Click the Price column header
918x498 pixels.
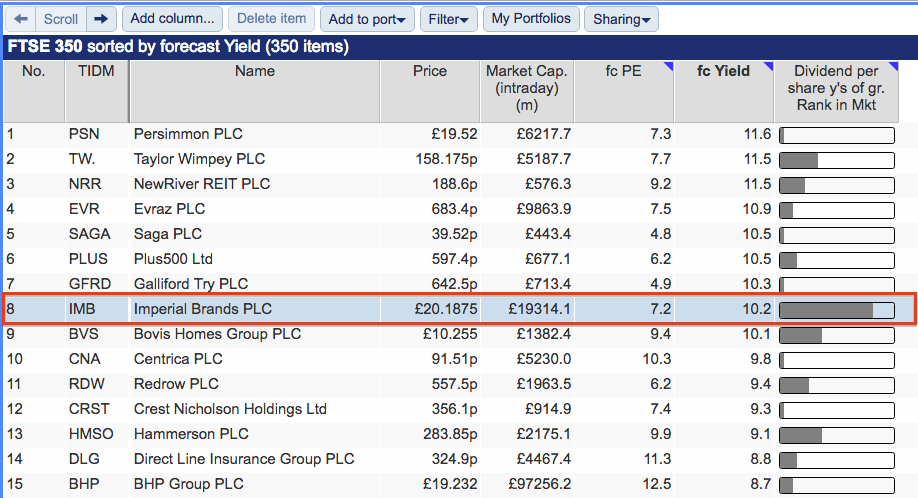(x=430, y=91)
